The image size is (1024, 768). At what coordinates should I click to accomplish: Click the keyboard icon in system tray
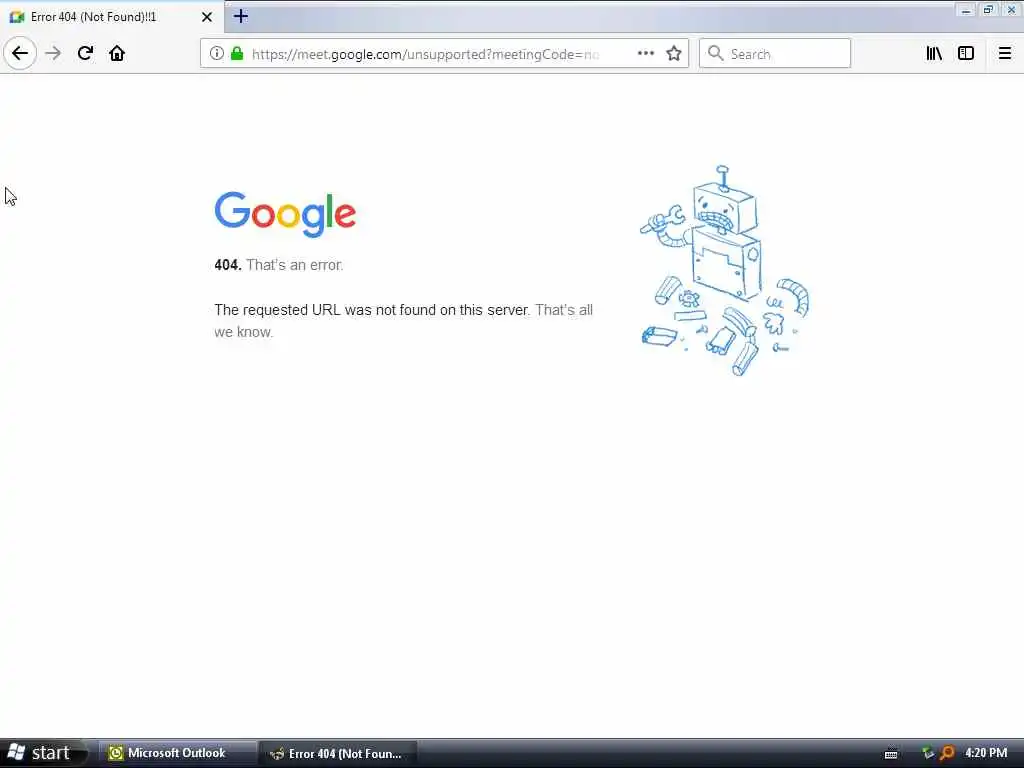coord(891,754)
